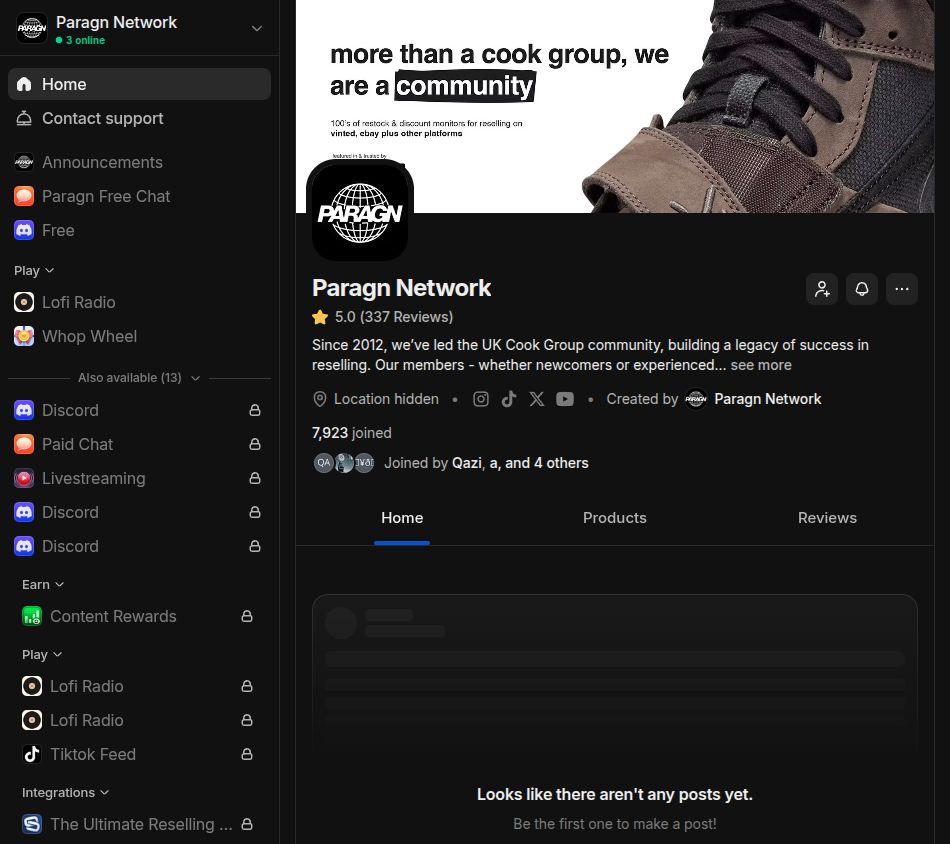Viewport: 950px width, 844px height.
Task: Click the Paragn globe logo avatar
Action: pos(360,213)
